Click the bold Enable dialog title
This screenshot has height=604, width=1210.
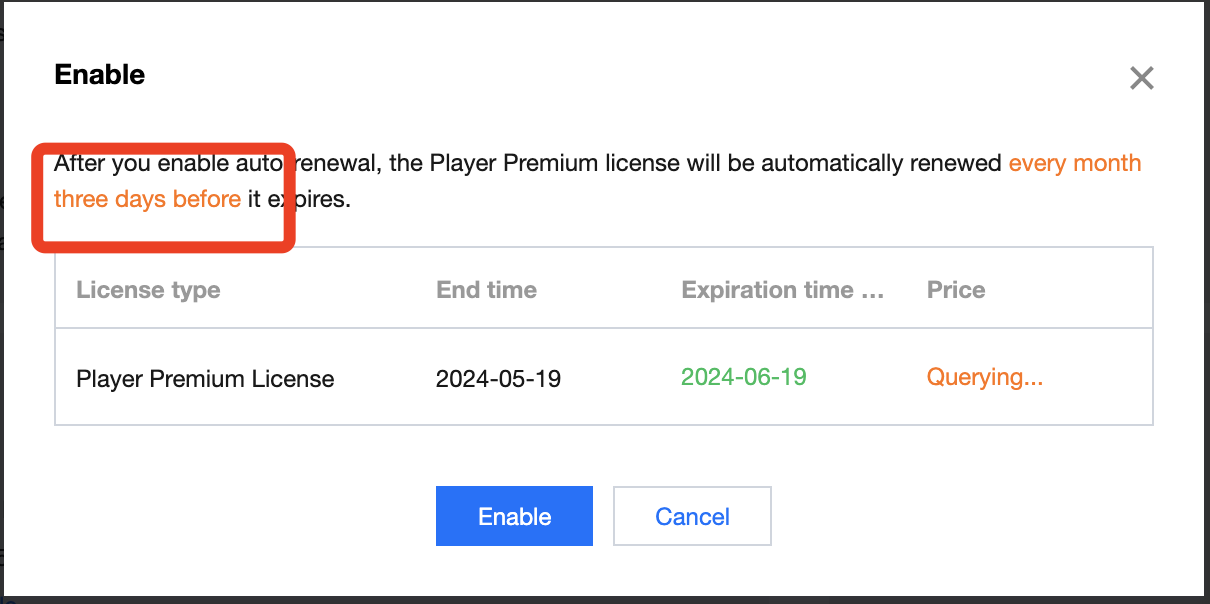[99, 74]
